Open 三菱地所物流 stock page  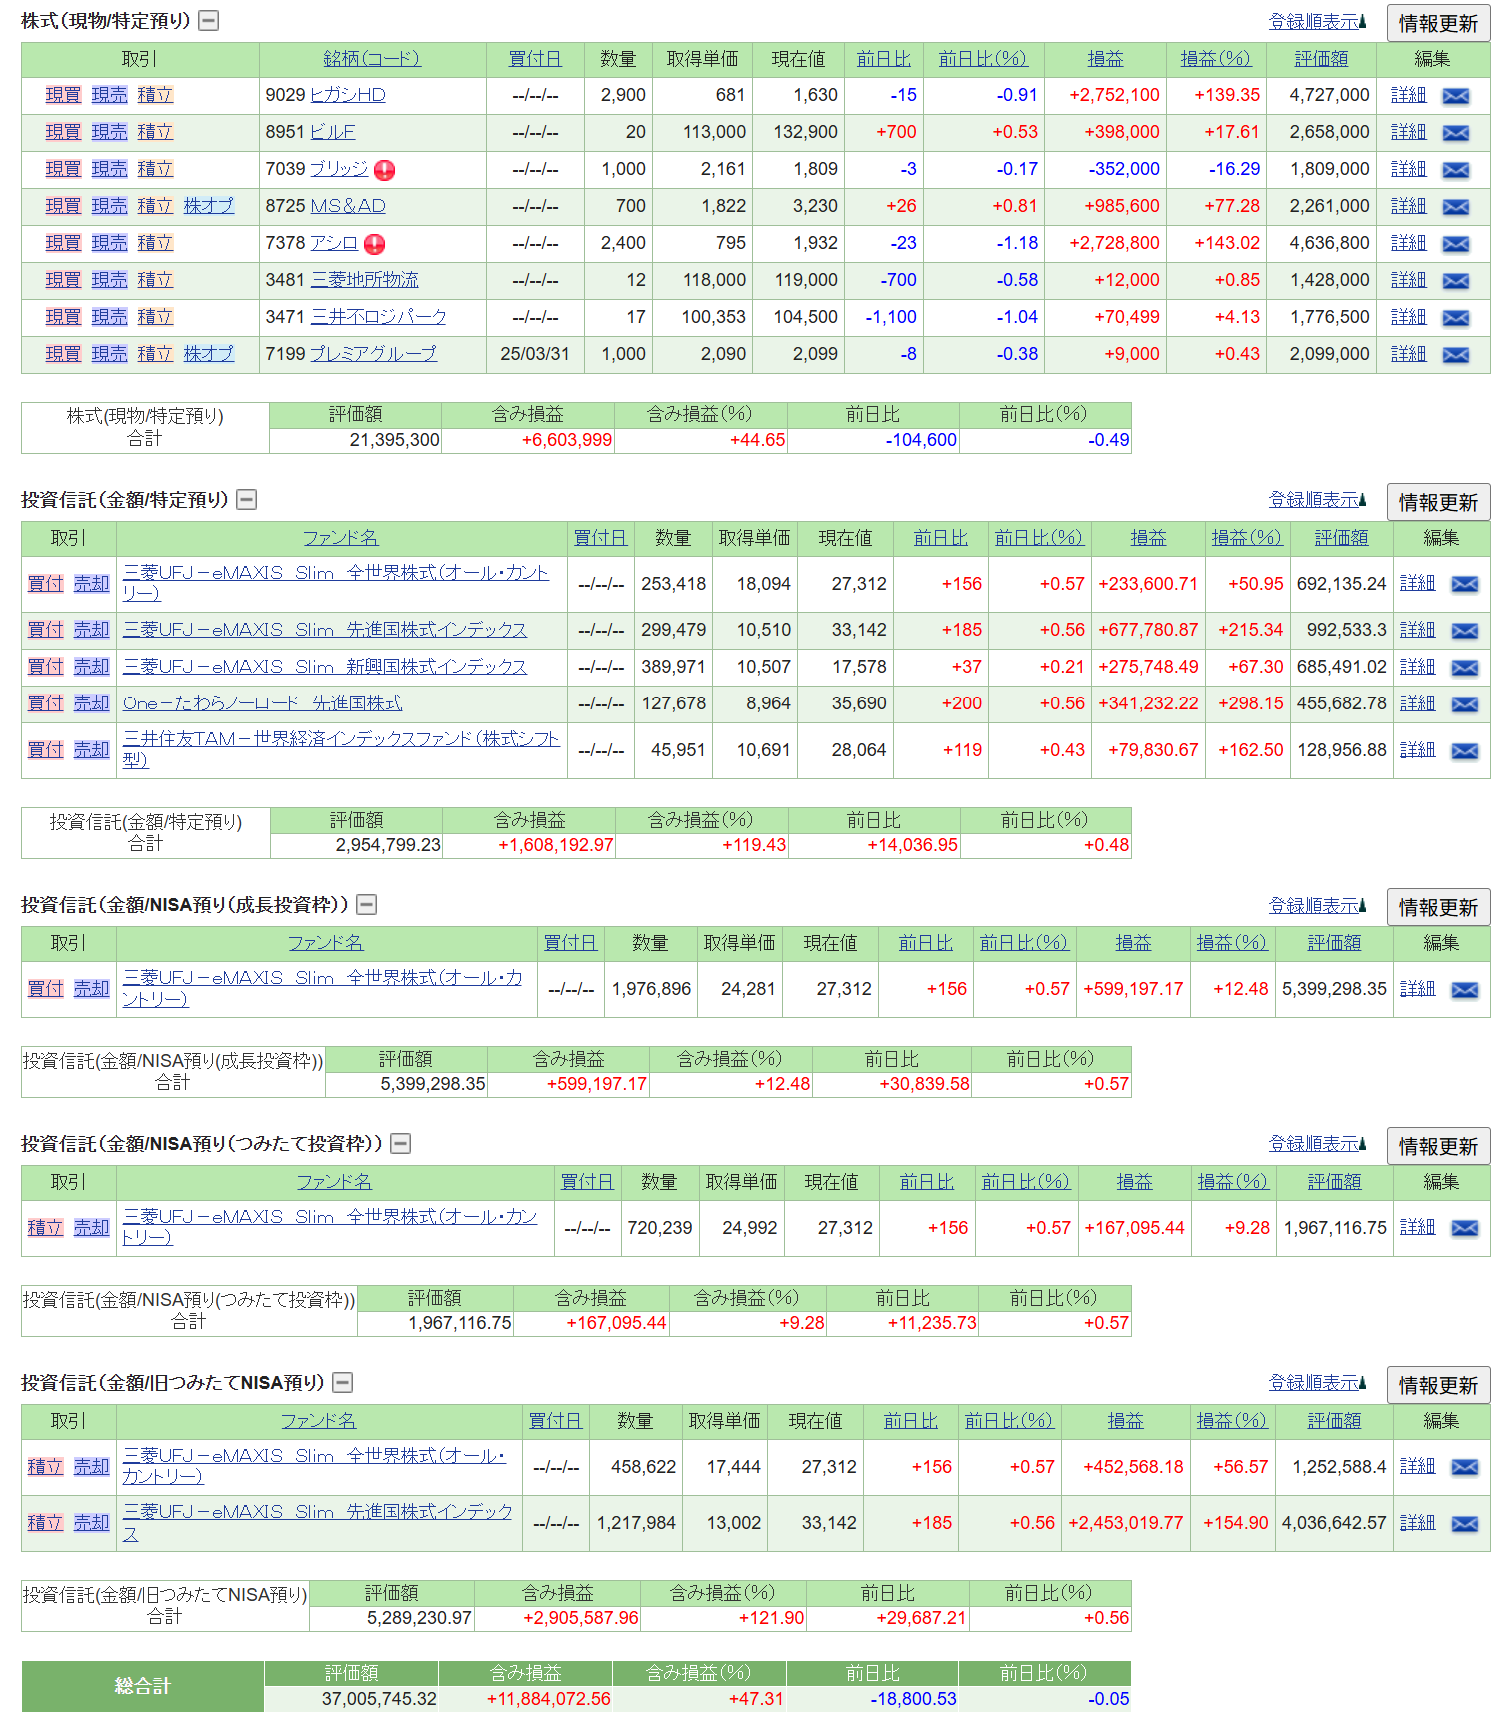pyautogui.click(x=365, y=280)
